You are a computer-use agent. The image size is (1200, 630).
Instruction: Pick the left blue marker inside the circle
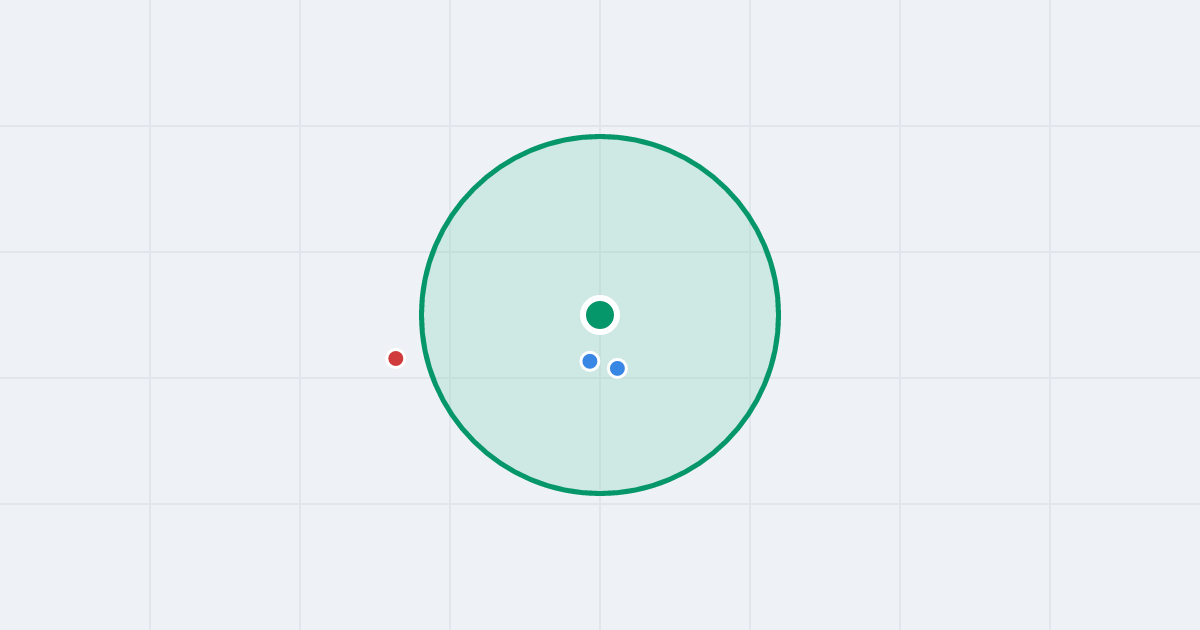click(x=590, y=361)
